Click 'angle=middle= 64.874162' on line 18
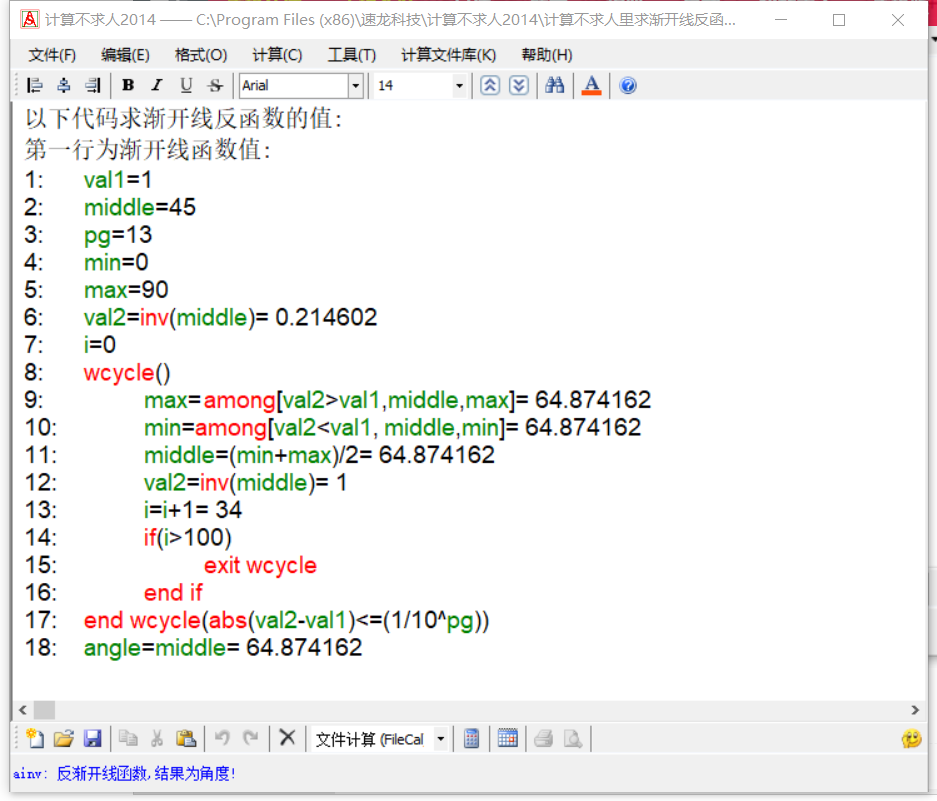Viewport: 937px width, 801px height. pyautogui.click(x=223, y=648)
